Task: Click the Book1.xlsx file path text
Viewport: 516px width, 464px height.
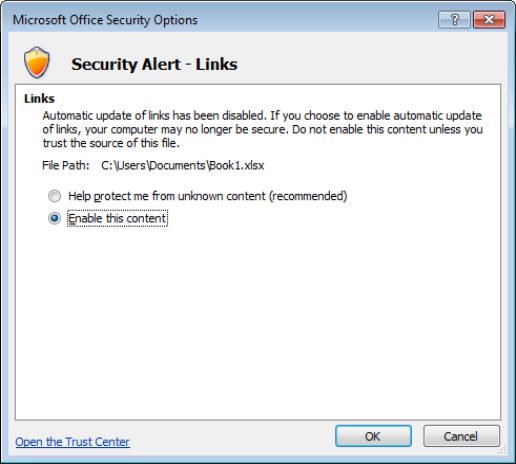Action: click(183, 165)
